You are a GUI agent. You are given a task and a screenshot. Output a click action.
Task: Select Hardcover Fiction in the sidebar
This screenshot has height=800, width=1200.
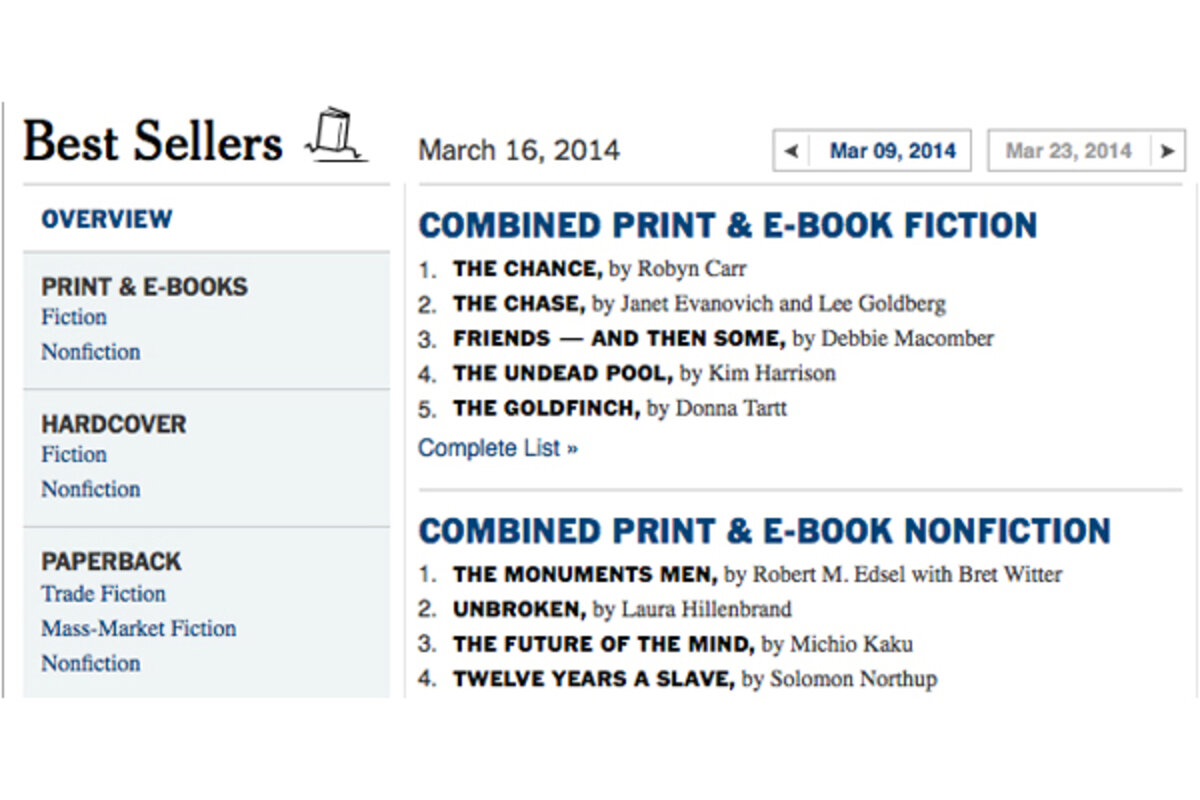click(74, 454)
